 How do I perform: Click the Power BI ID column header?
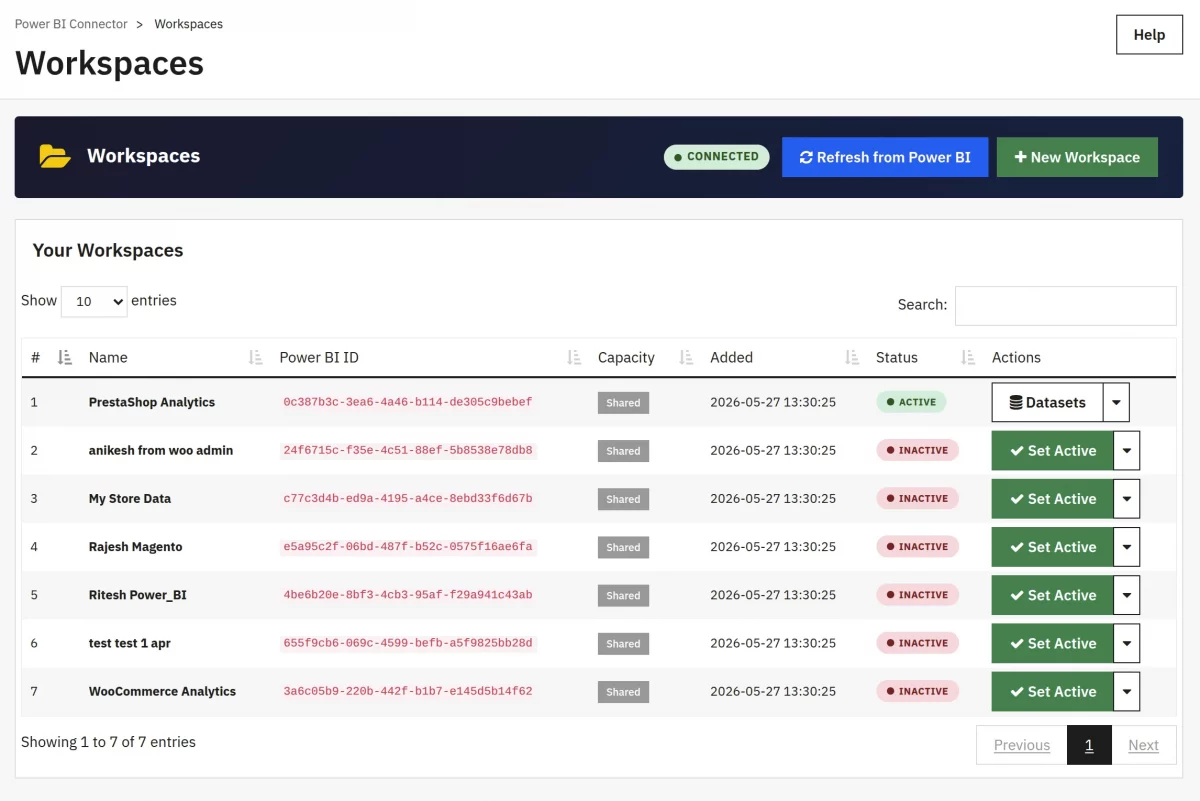tap(319, 357)
